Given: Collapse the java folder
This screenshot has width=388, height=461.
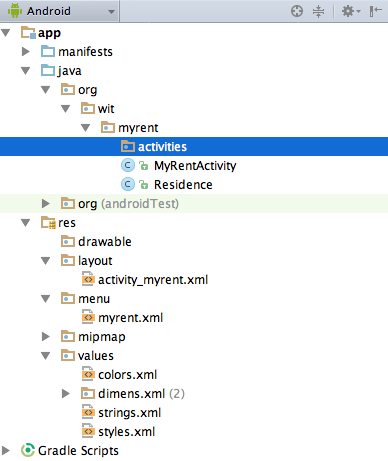Looking at the screenshot, I should tap(26, 71).
